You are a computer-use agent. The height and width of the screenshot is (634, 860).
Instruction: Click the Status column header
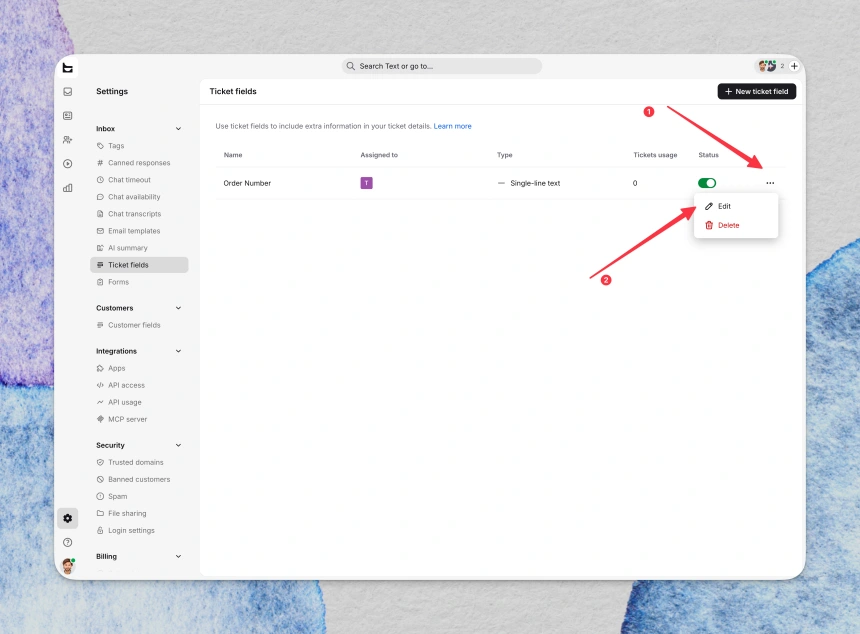708,155
